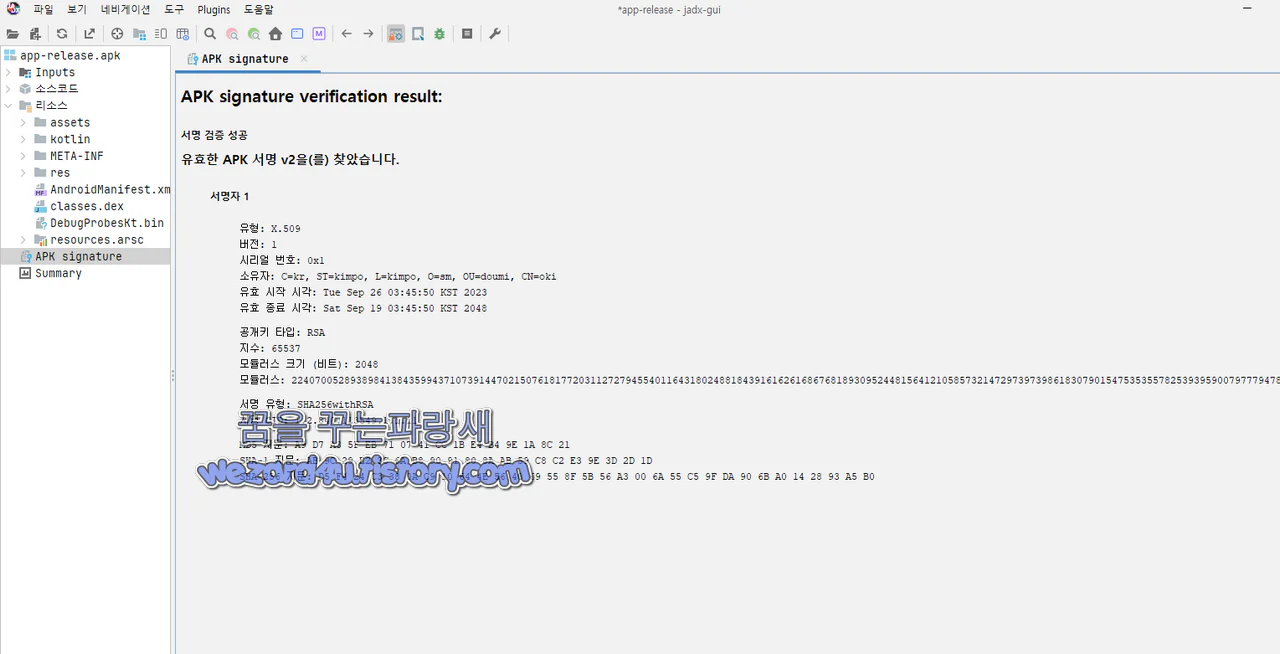Open the Plugins menu
Image resolution: width=1280 pixels, height=654 pixels.
pos(214,9)
